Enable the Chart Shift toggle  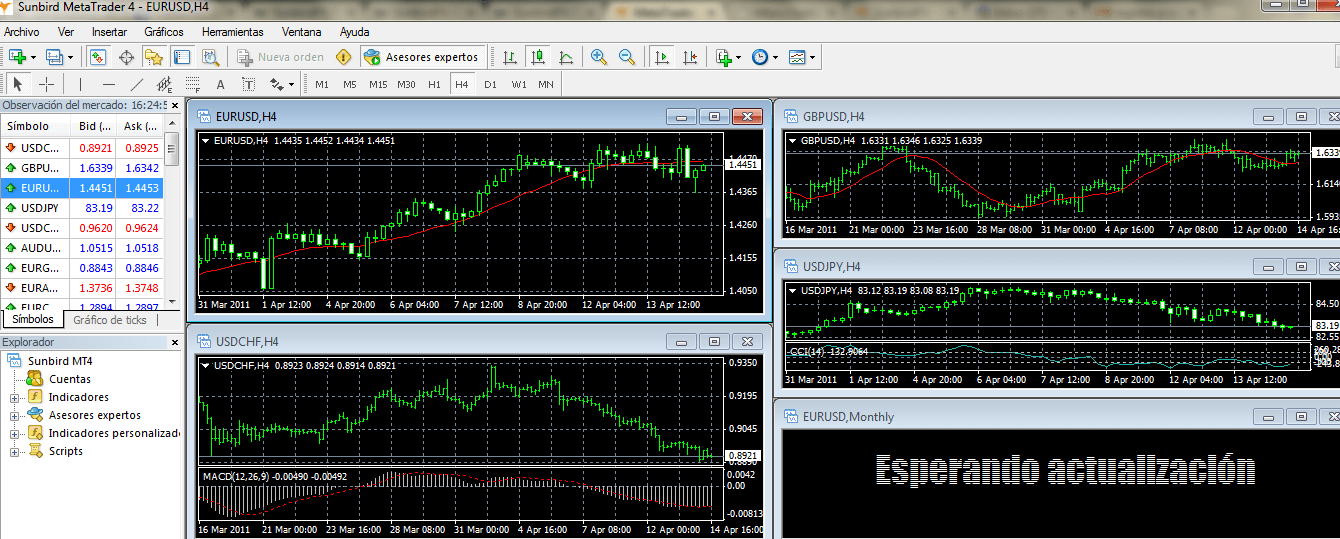[689, 57]
